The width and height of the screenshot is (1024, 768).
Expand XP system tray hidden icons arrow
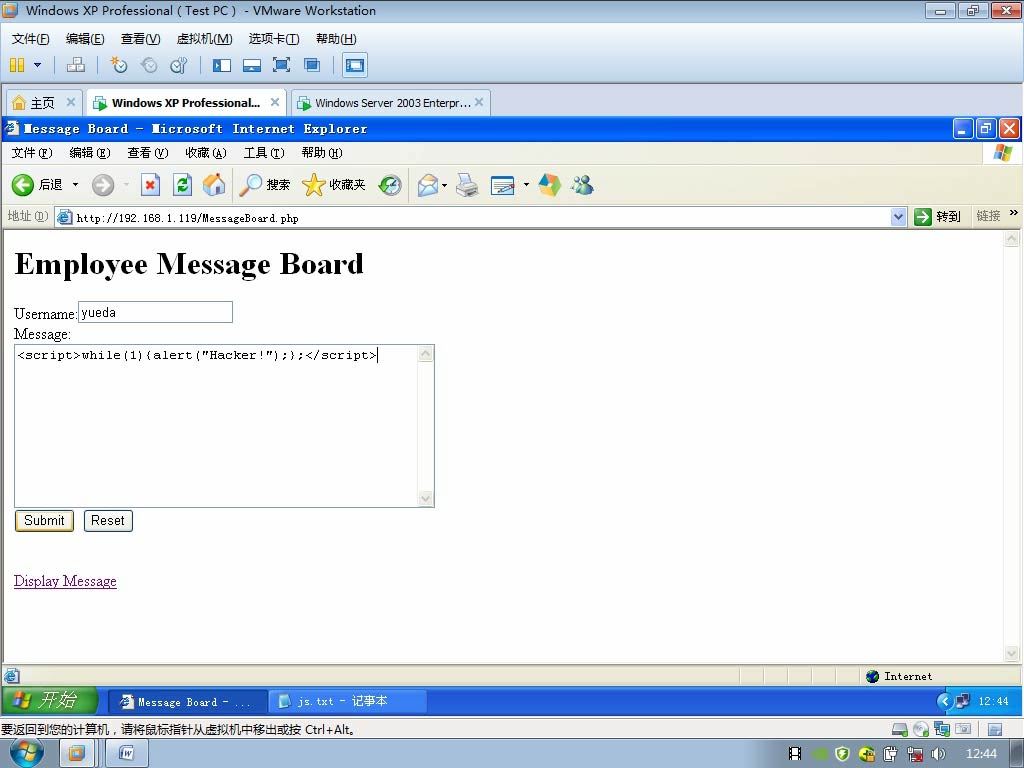pyautogui.click(x=944, y=701)
